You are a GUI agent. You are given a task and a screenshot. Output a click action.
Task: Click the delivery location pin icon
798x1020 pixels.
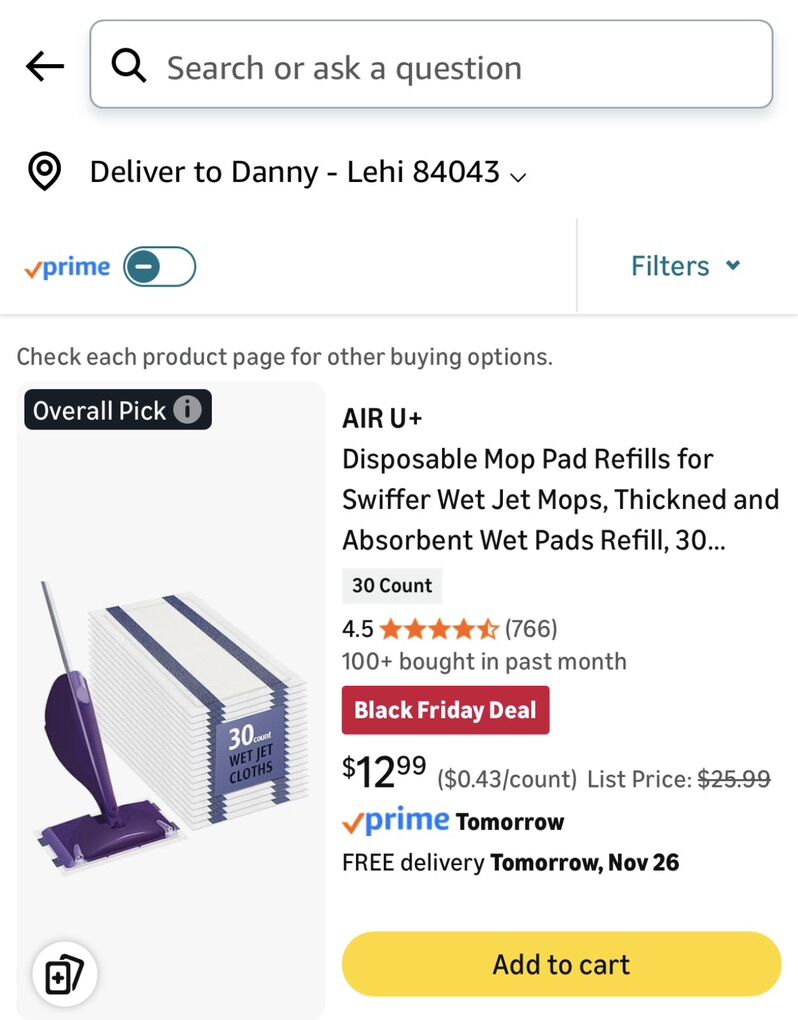(44, 172)
